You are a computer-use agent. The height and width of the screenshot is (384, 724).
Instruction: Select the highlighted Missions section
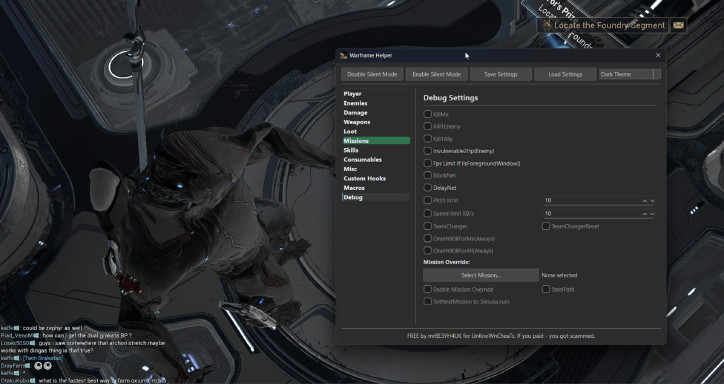376,141
